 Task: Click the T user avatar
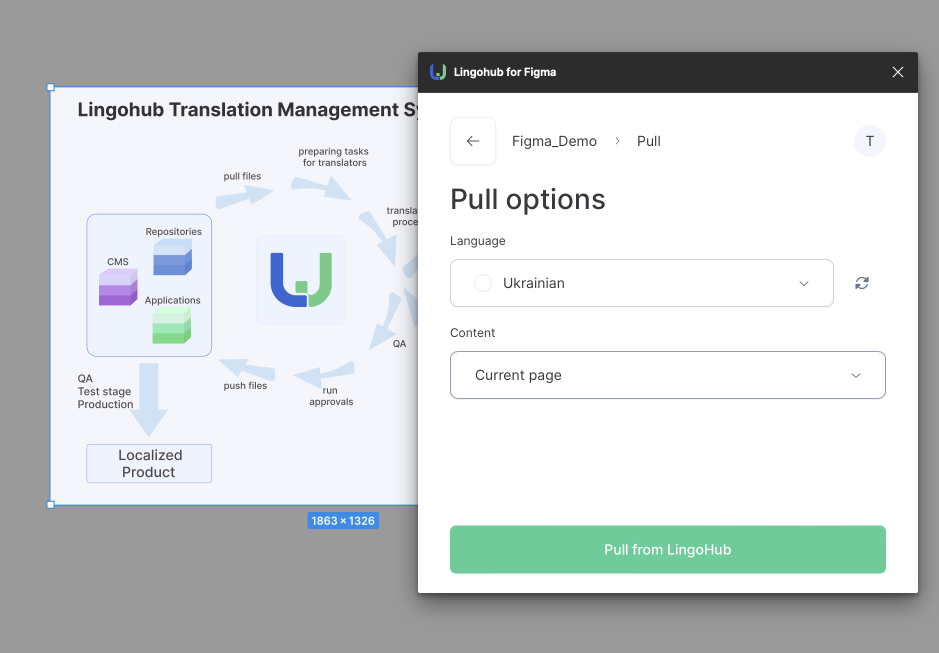(x=870, y=141)
